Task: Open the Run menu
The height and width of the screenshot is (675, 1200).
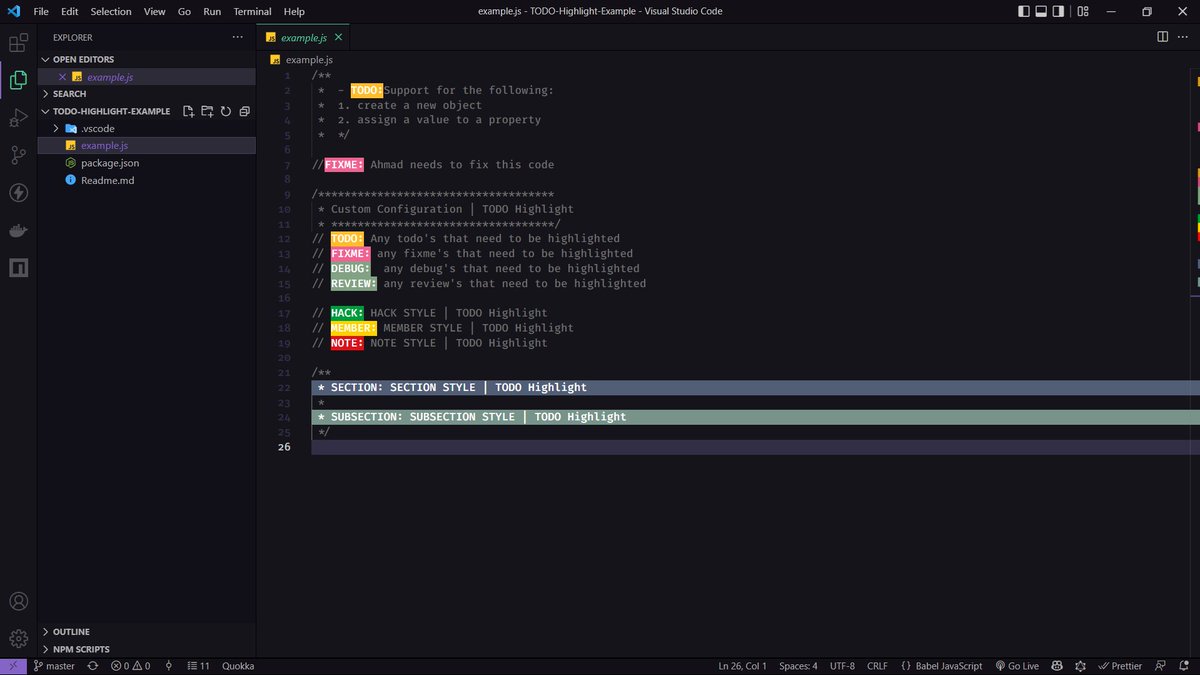Action: 212,12
